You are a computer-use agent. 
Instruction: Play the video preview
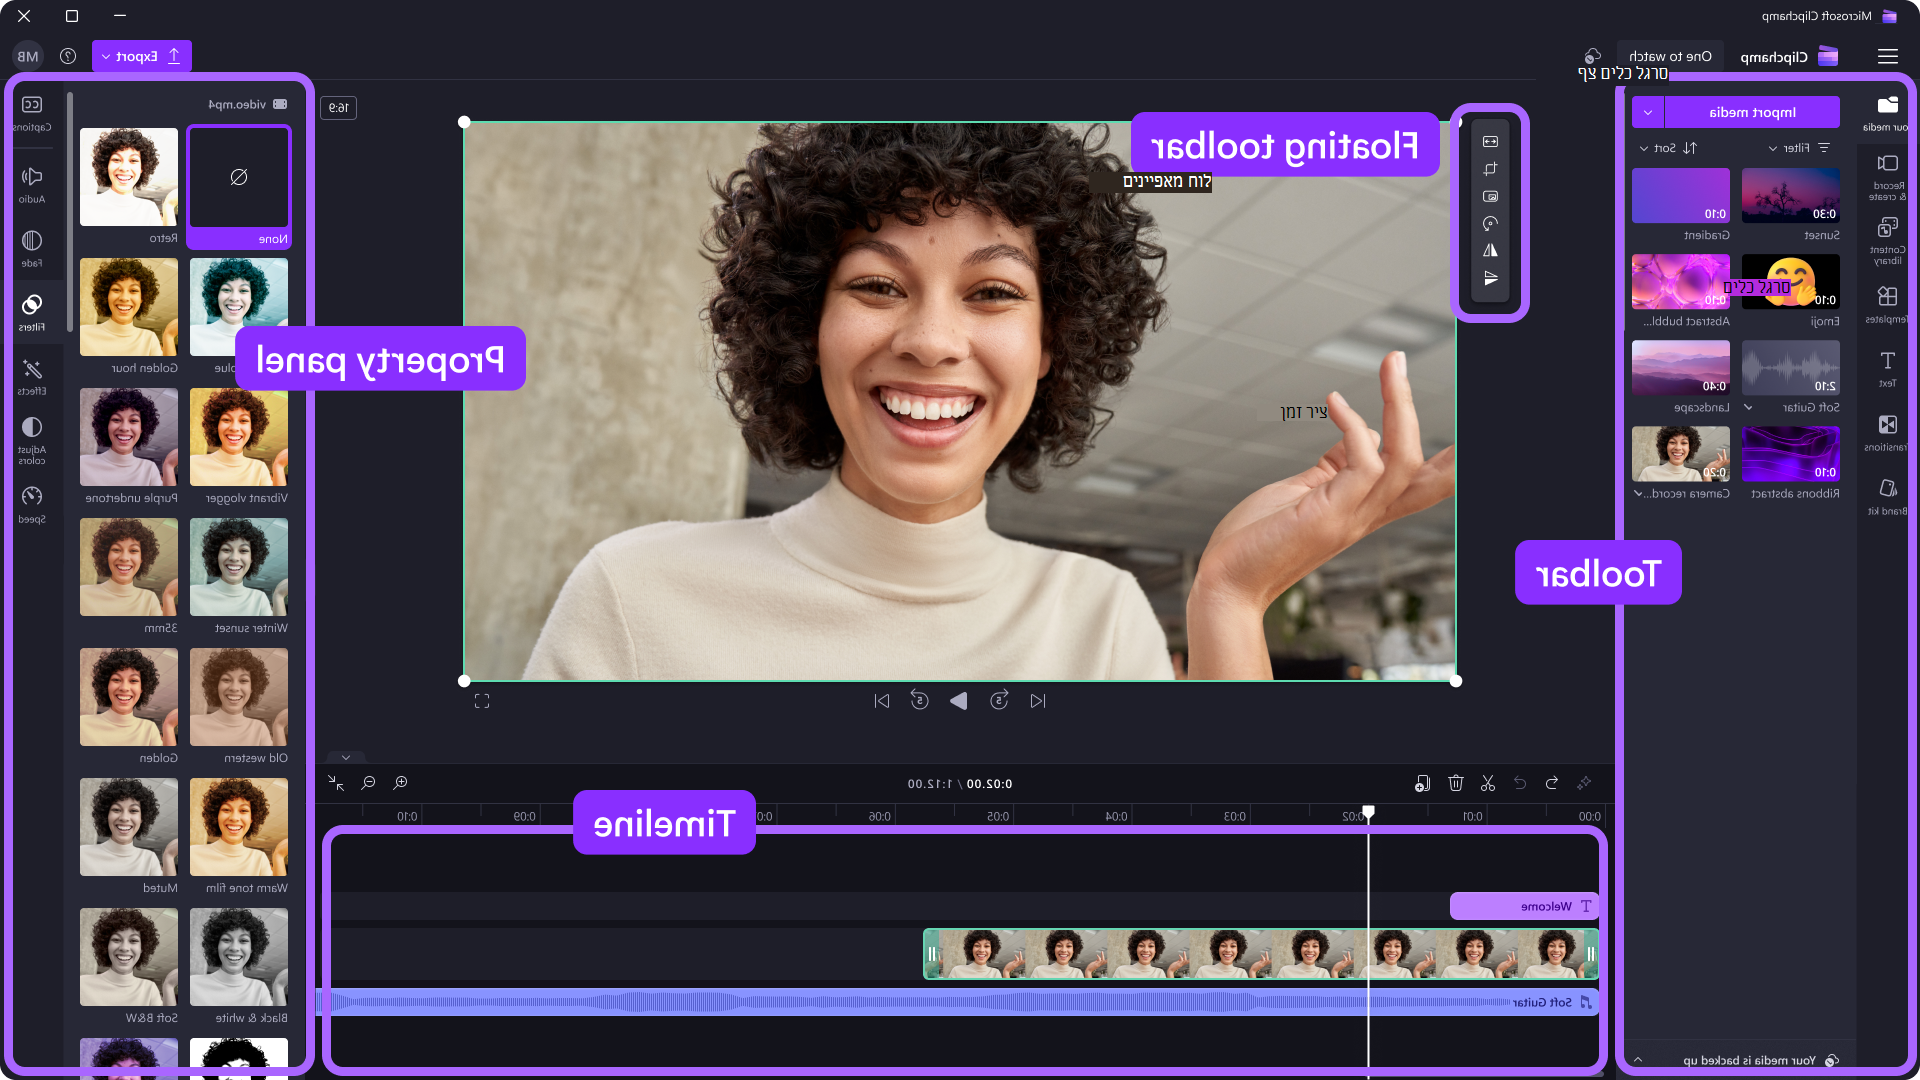[958, 701]
